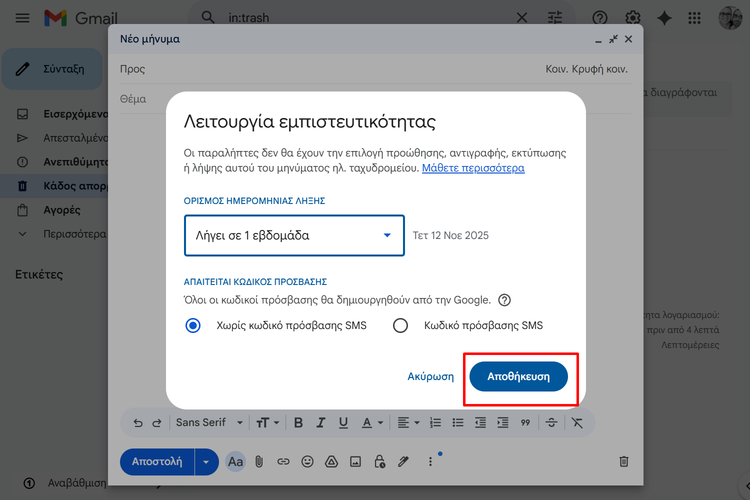Select 'Χωρίς κωδικό πρόσβασης SMS' radio option
This screenshot has width=750, height=500.
pyautogui.click(x=193, y=325)
